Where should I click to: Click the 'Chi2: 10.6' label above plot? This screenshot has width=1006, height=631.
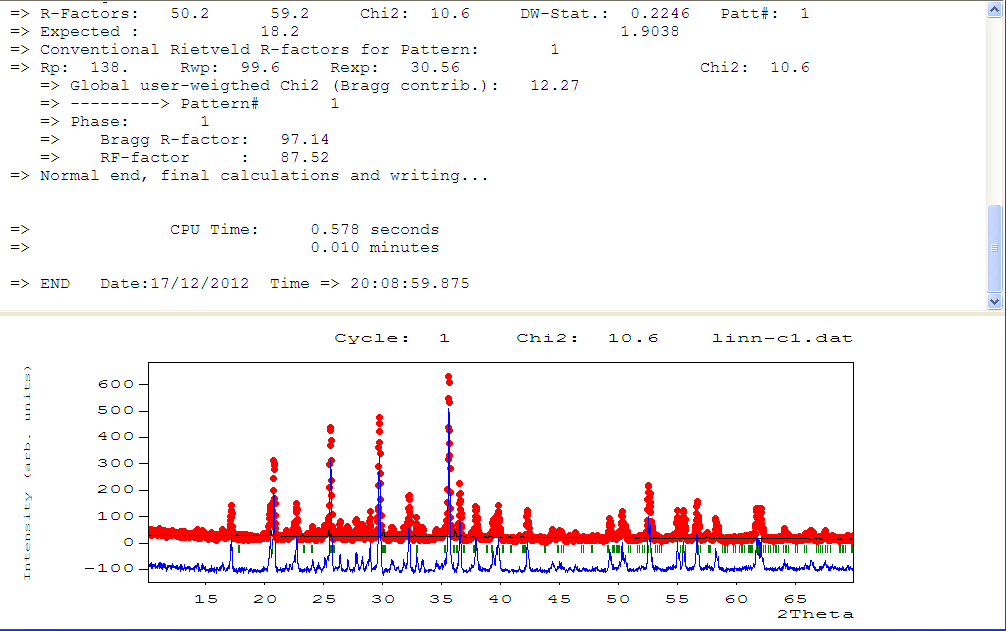[x=587, y=338]
